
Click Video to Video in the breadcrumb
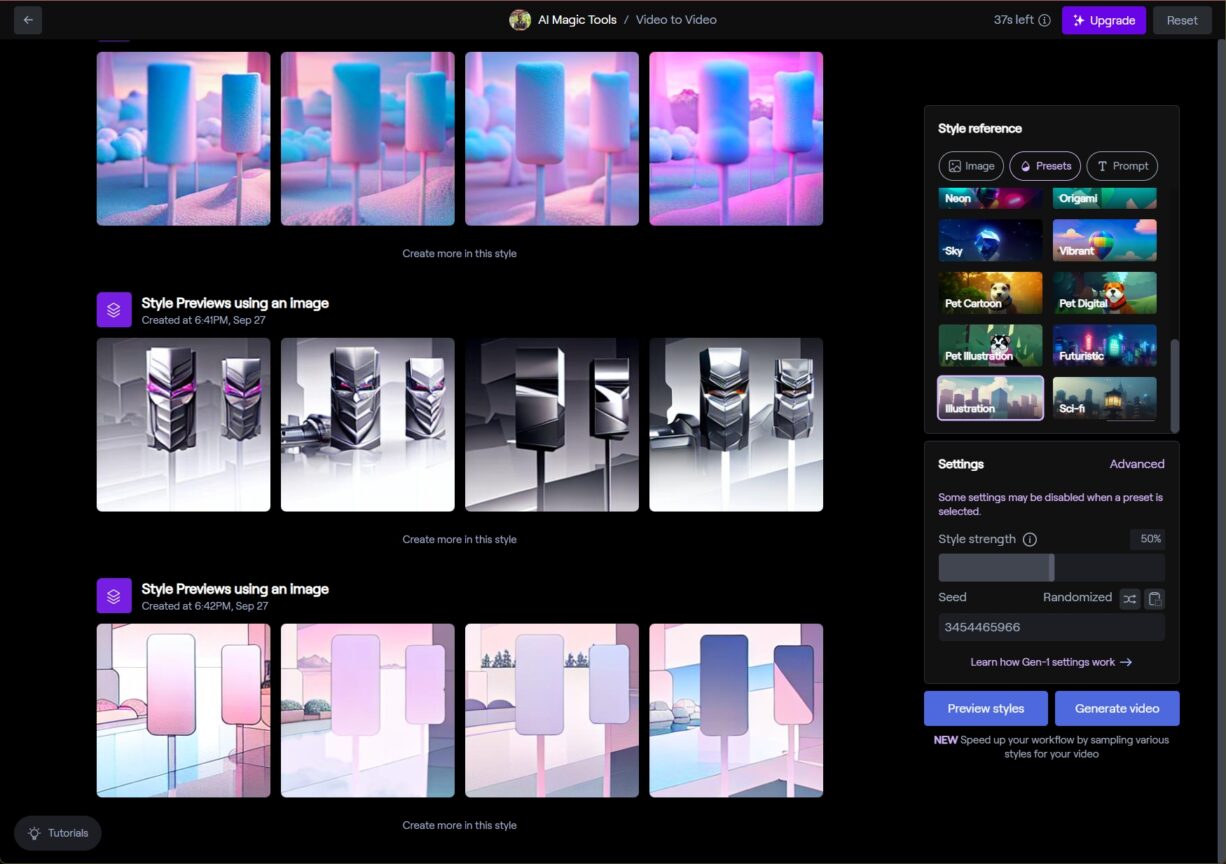pyautogui.click(x=676, y=19)
